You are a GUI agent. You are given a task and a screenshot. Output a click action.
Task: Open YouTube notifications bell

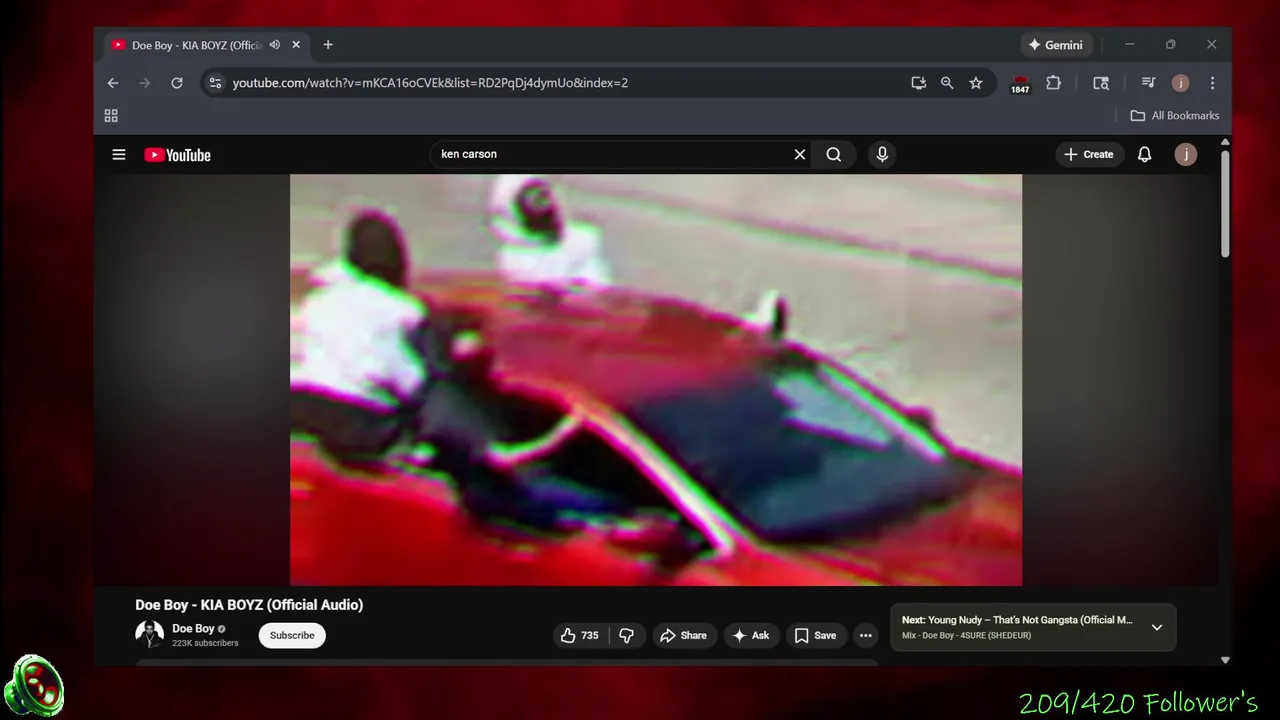pyautogui.click(x=1145, y=155)
